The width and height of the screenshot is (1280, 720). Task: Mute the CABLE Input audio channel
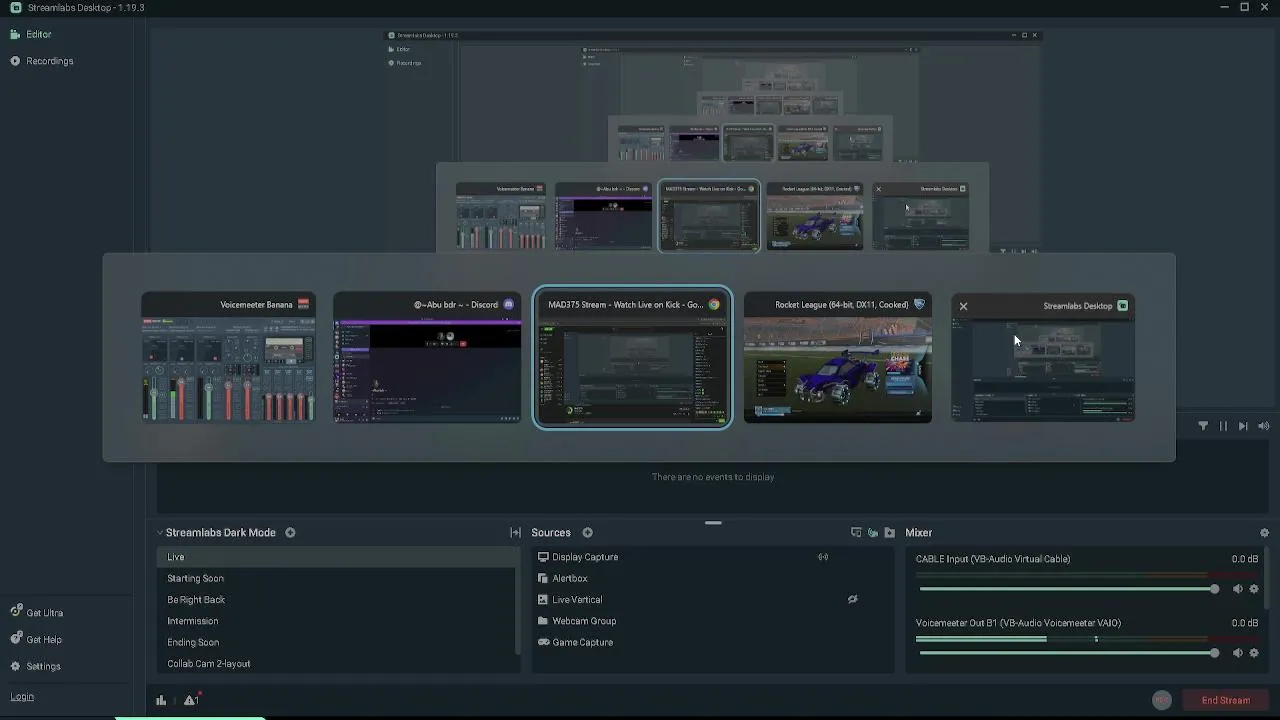click(x=1237, y=589)
